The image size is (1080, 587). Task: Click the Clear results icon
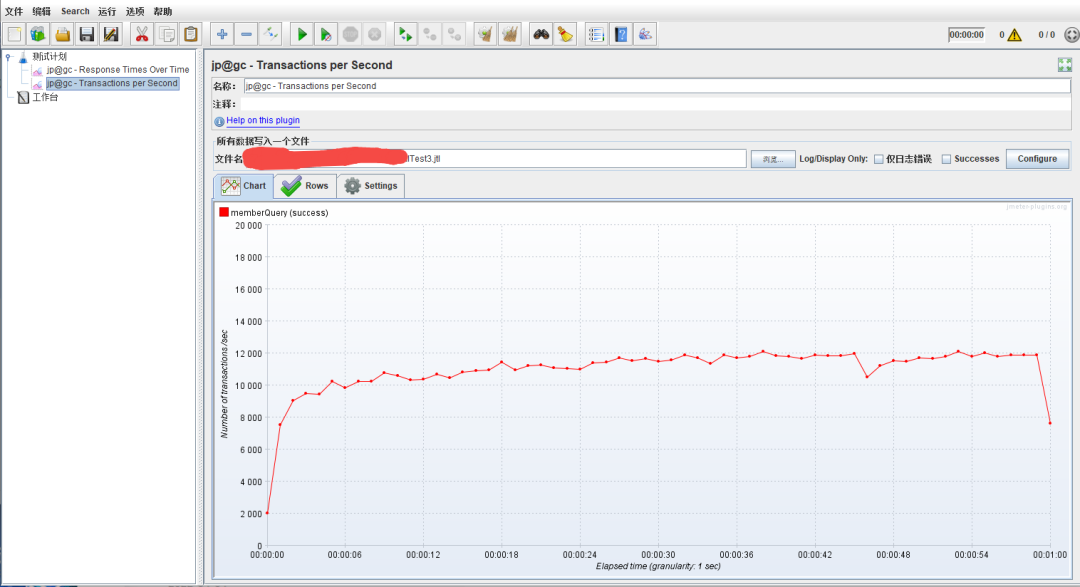coord(486,34)
